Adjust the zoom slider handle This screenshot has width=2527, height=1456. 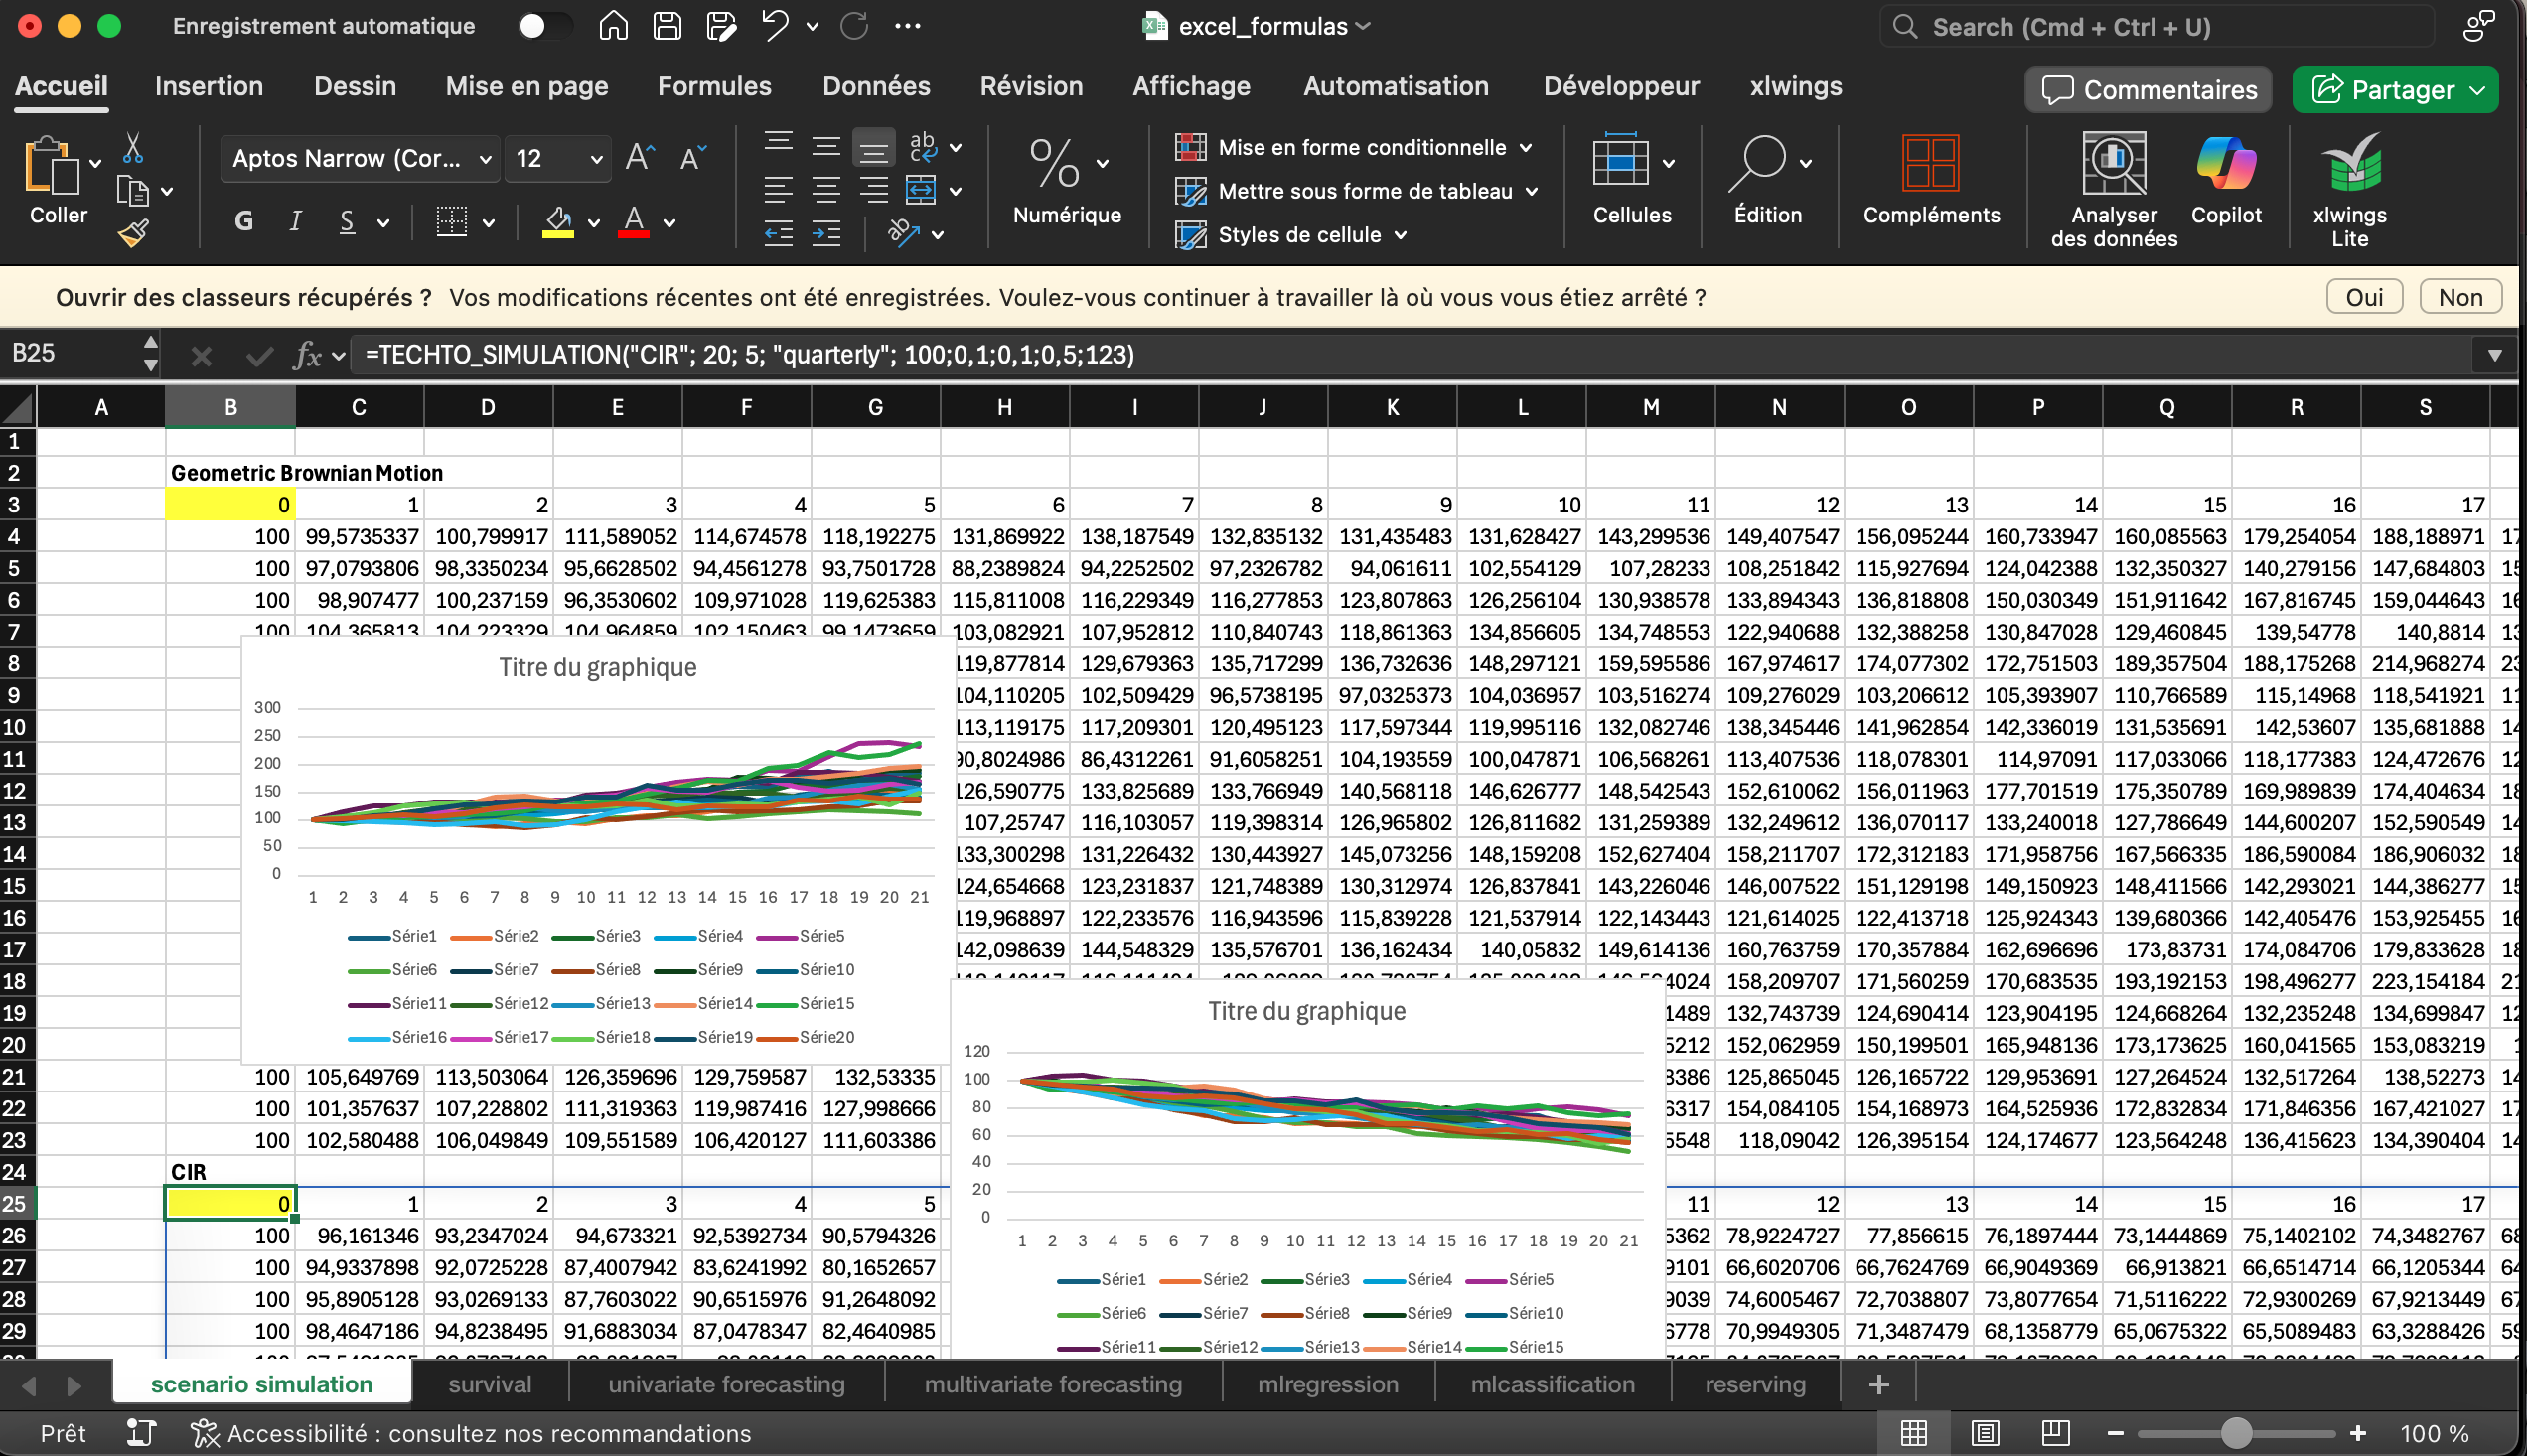(2236, 1433)
